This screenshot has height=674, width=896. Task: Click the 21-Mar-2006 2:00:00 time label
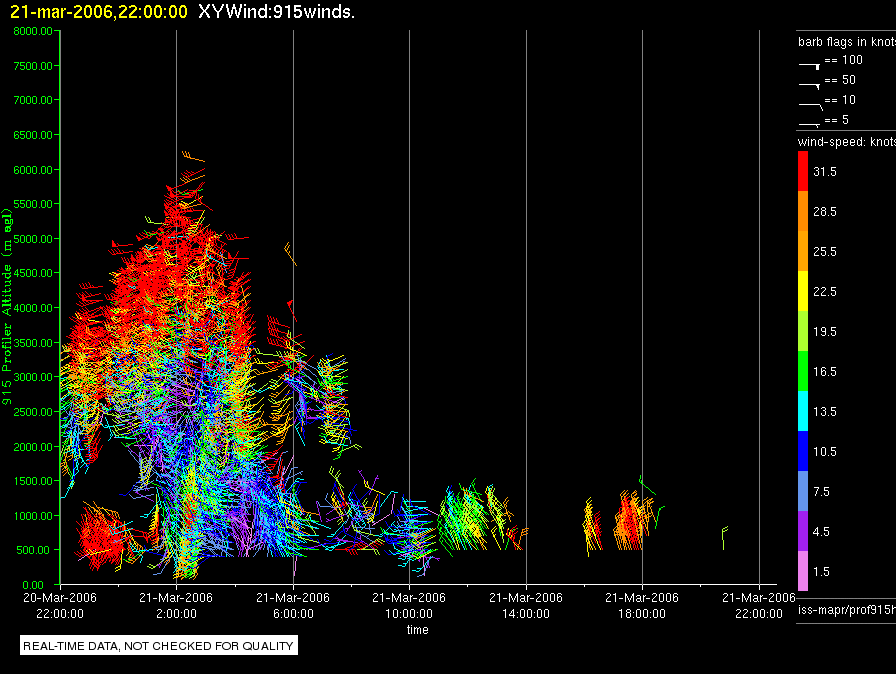tap(176, 605)
